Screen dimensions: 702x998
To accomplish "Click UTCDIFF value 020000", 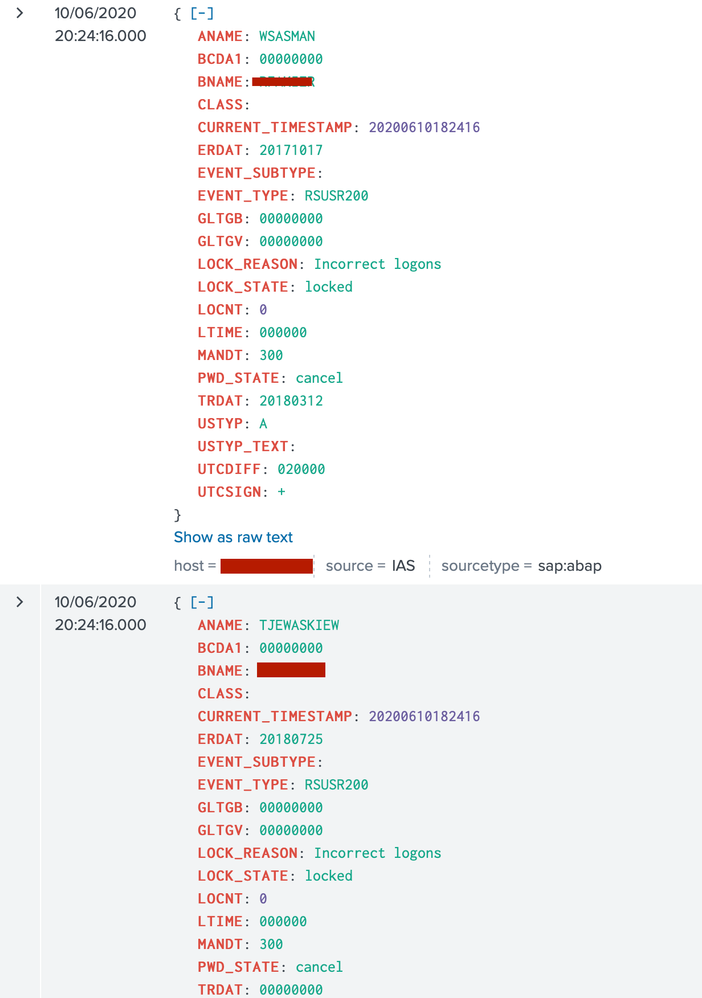I will [x=301, y=469].
